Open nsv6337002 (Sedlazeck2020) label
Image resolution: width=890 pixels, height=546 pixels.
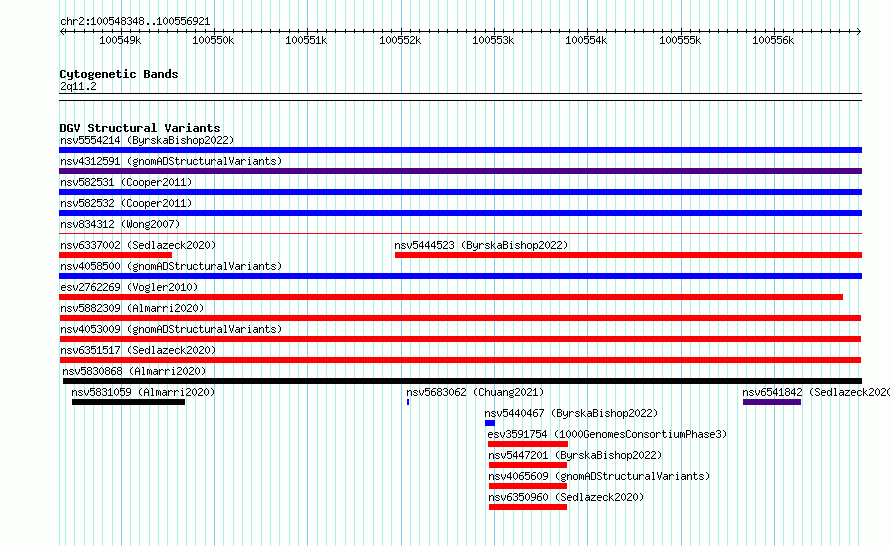click(138, 245)
